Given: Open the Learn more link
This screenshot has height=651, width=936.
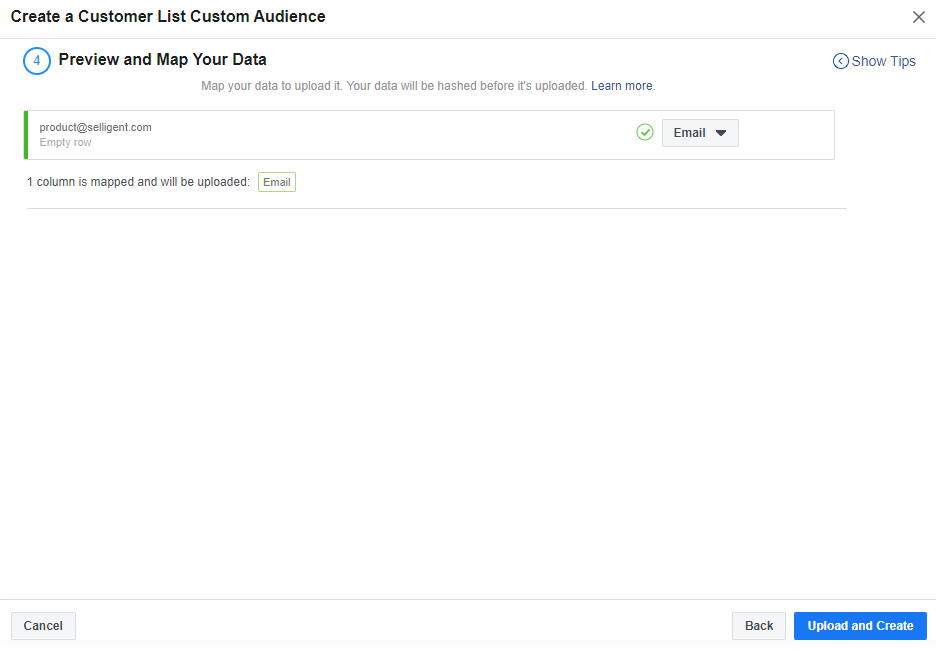Looking at the screenshot, I should [621, 86].
